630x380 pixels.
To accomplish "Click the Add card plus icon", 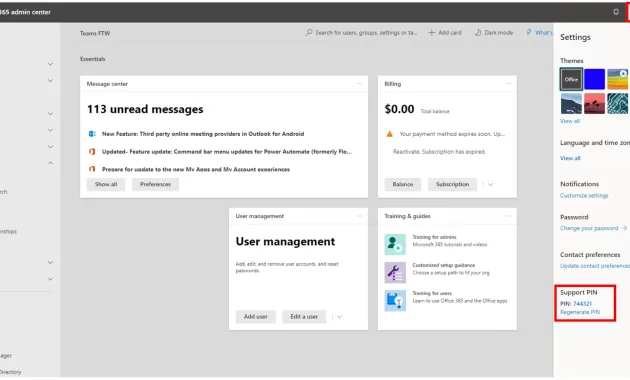I will tap(431, 33).
